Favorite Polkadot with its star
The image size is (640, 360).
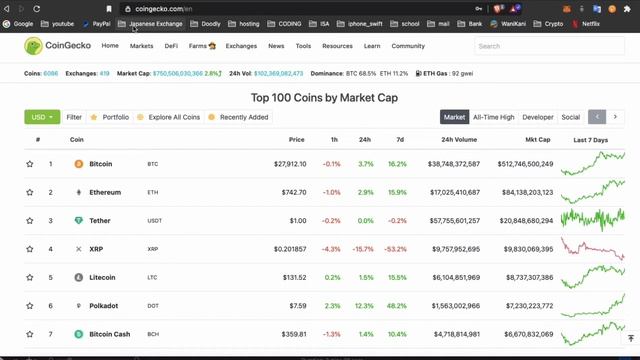point(30,306)
